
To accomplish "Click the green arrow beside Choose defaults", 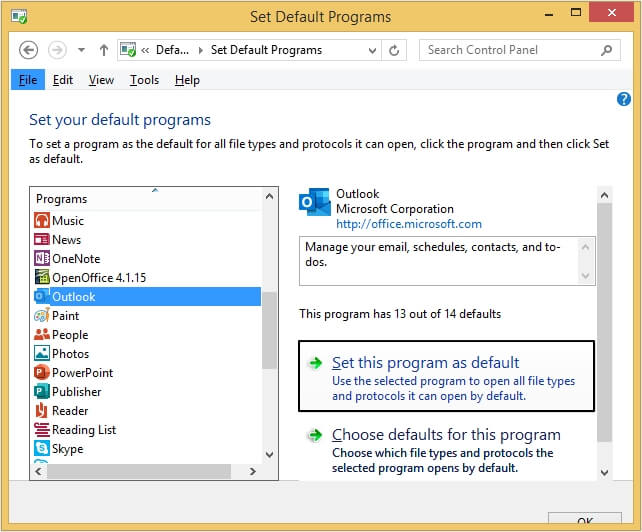I will [316, 435].
